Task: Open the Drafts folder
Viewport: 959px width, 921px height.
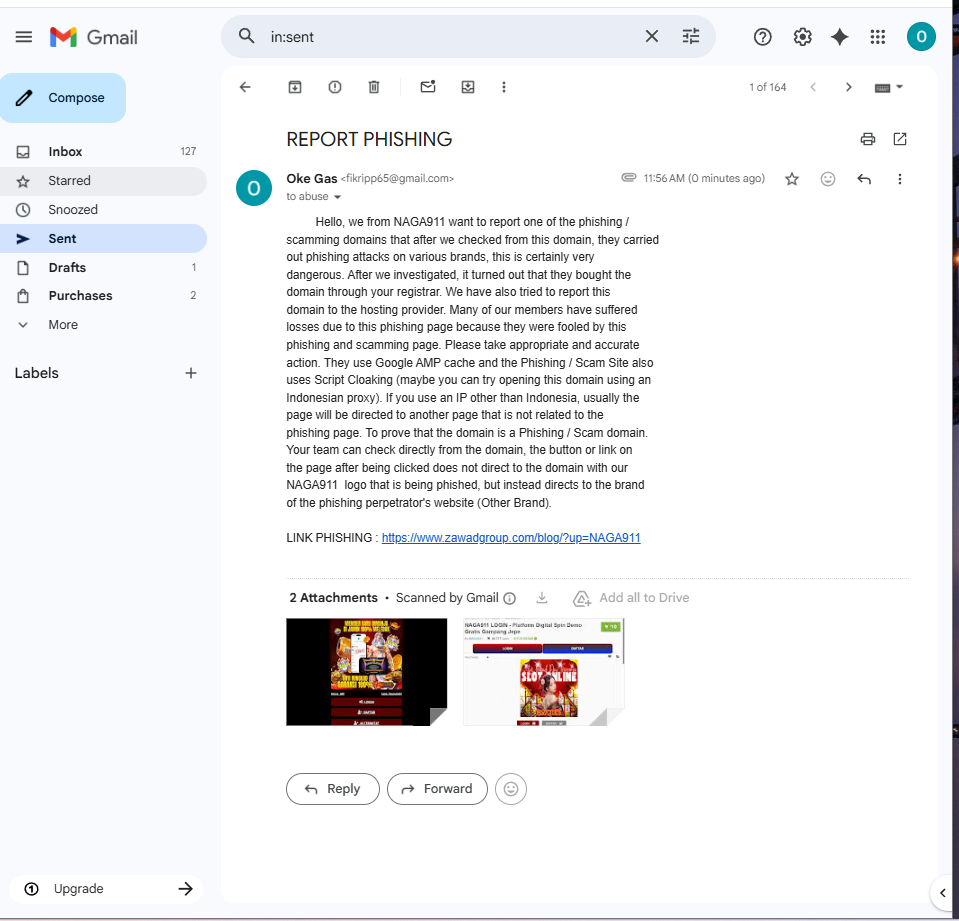Action: (103, 267)
